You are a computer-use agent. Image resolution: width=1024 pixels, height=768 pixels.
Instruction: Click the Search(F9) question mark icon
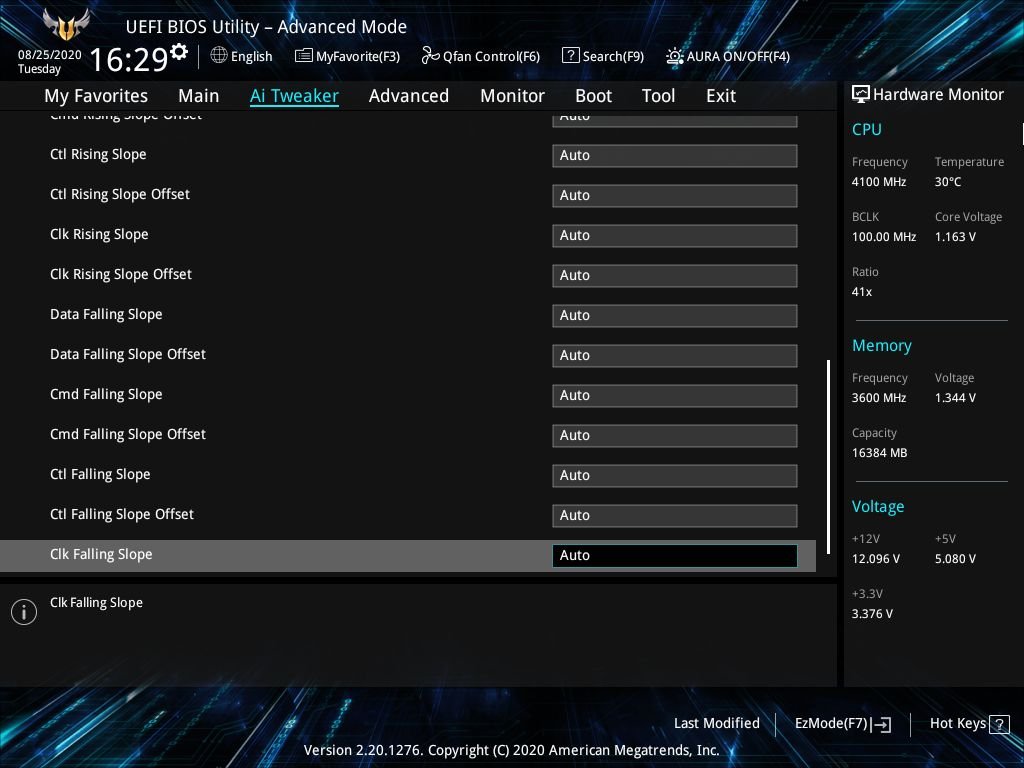pos(570,56)
